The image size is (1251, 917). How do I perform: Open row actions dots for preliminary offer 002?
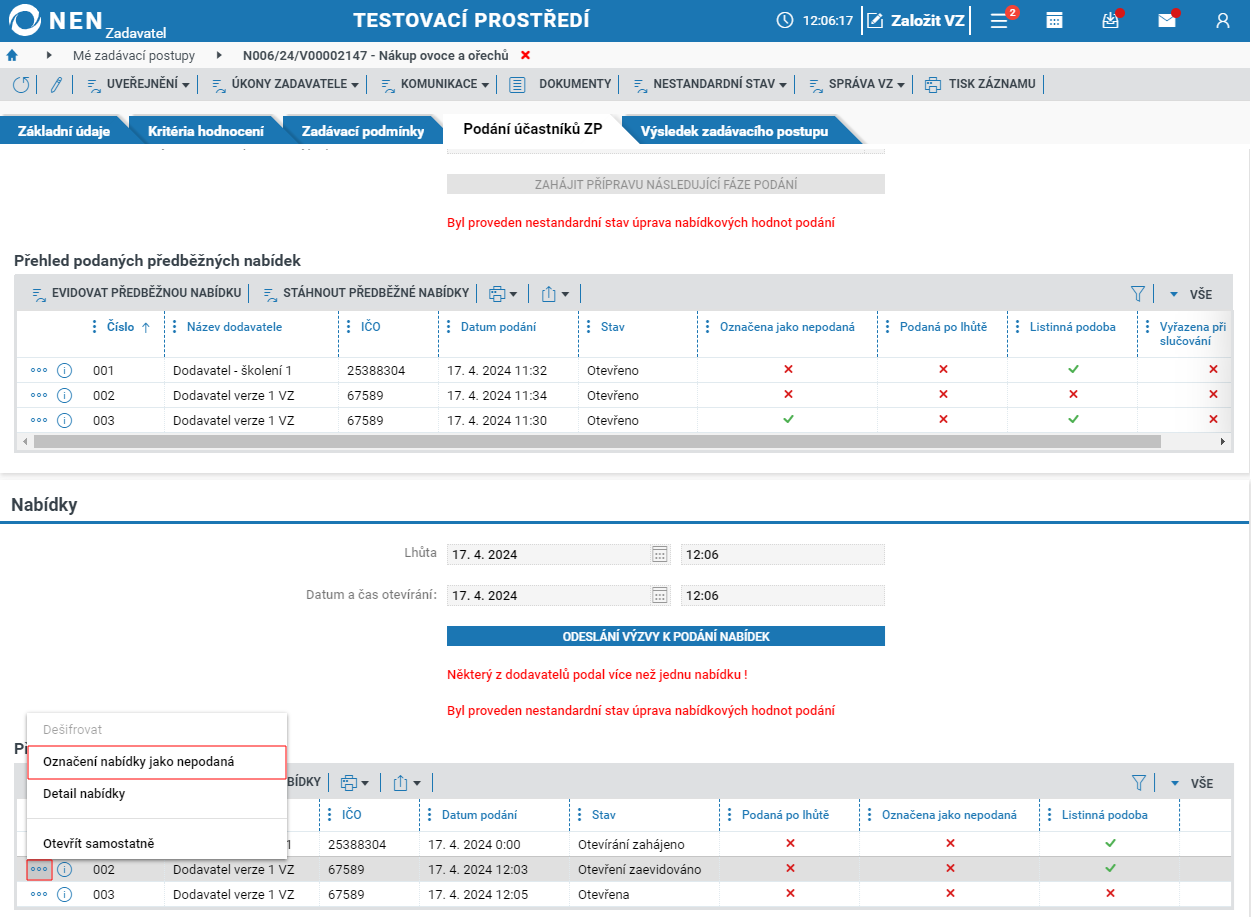click(39, 395)
